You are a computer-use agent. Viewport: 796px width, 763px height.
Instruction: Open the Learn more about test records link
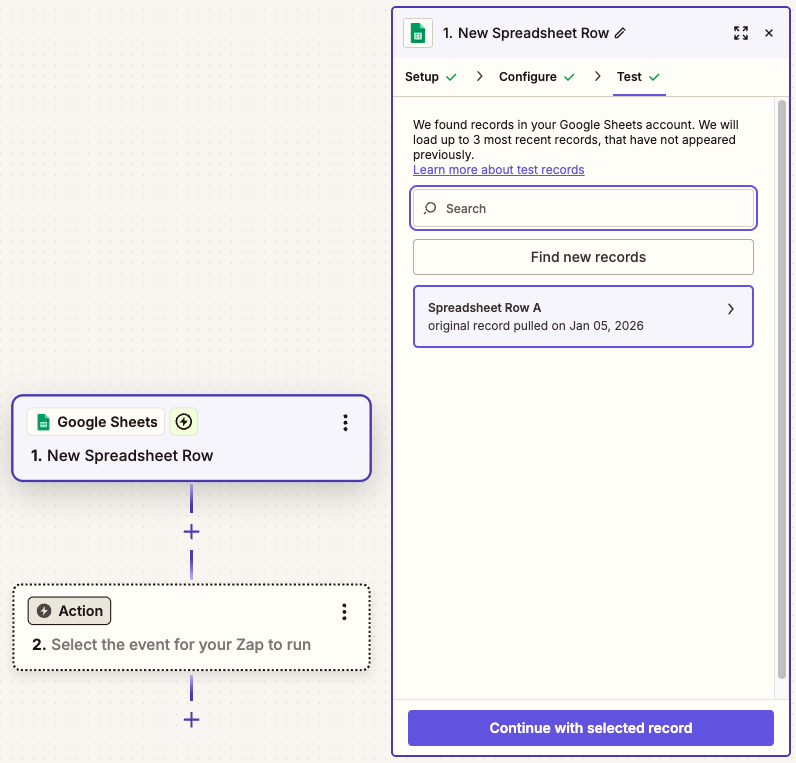pyautogui.click(x=499, y=170)
